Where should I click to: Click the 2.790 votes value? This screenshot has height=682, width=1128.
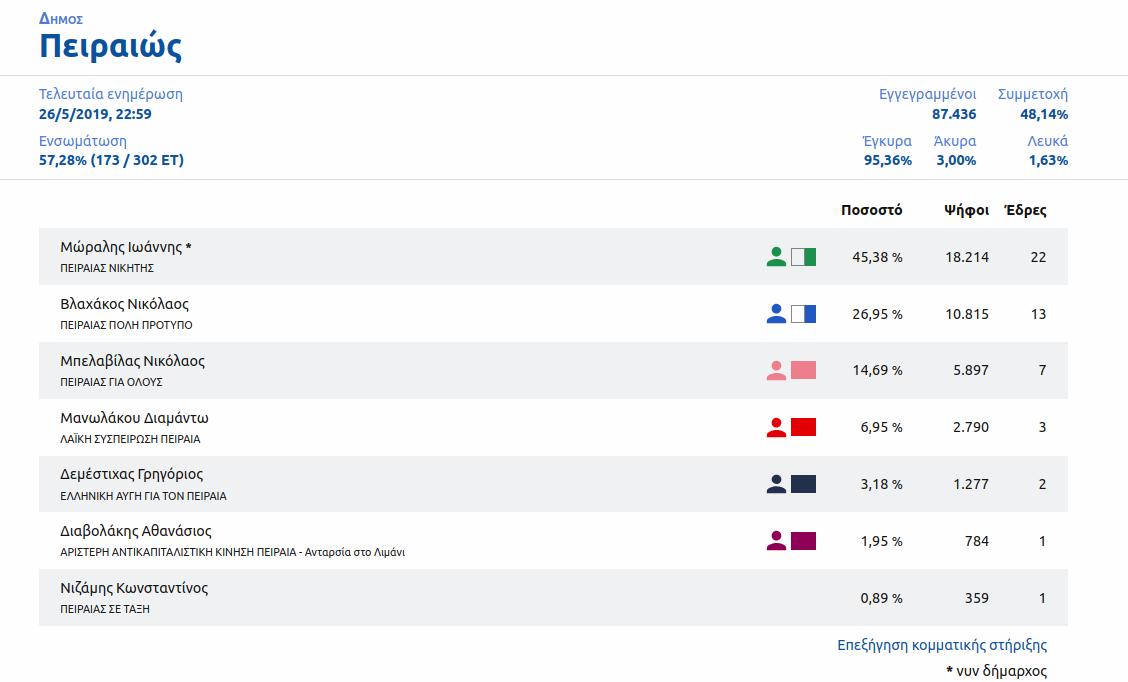click(x=971, y=427)
